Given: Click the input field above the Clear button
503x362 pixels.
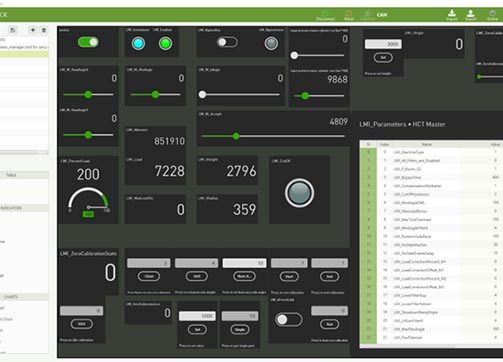Looking at the screenshot, I should pyautogui.click(x=149, y=263).
